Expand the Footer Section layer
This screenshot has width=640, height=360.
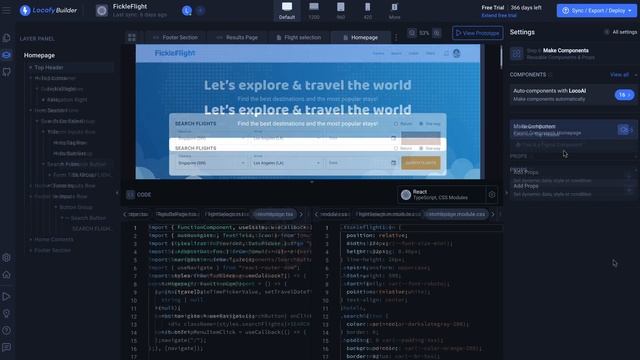pyautogui.click(x=31, y=250)
